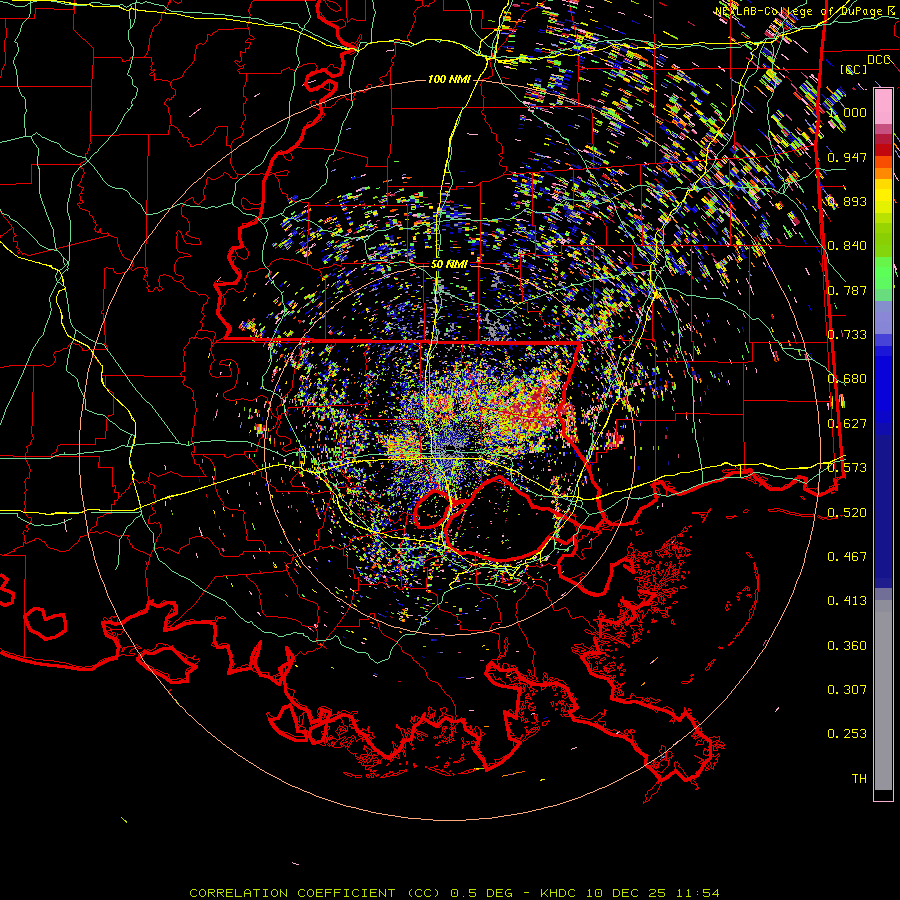Click the 0.787 scale label
900x900 pixels.
click(x=847, y=290)
